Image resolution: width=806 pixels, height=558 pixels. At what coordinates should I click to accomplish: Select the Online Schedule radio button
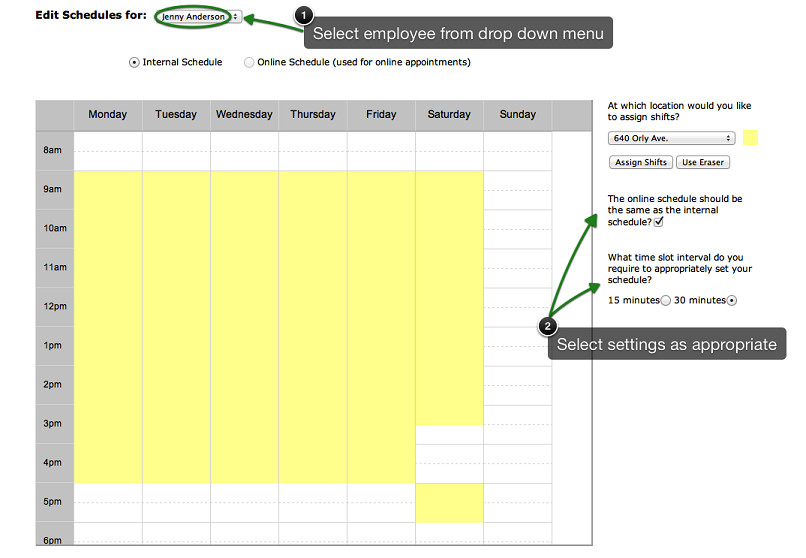coord(249,62)
